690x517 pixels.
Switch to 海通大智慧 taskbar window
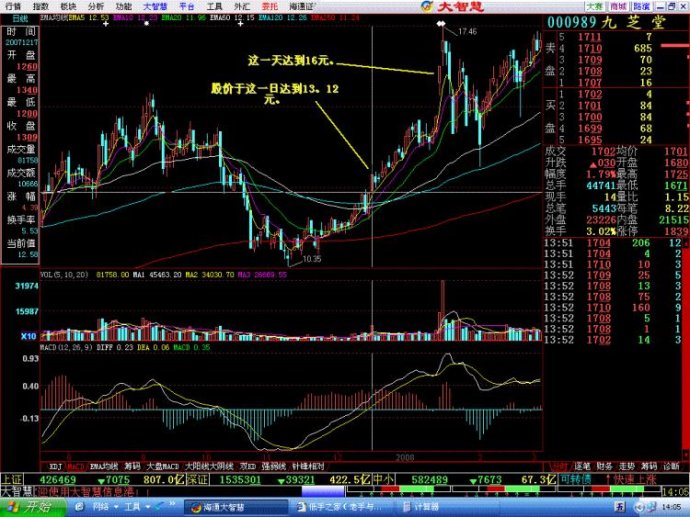click(235, 507)
